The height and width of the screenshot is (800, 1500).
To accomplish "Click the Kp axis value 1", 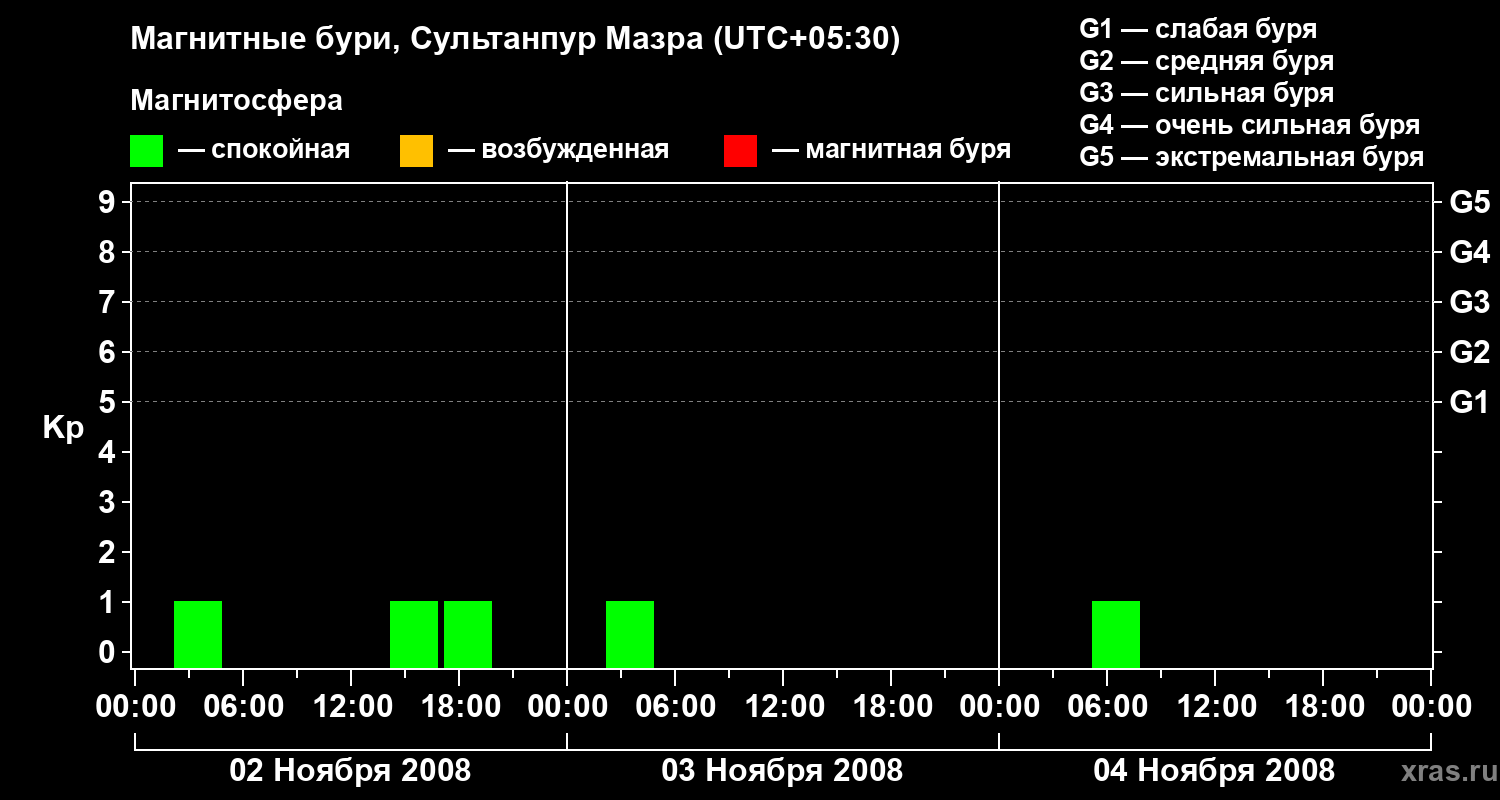I will (105, 602).
